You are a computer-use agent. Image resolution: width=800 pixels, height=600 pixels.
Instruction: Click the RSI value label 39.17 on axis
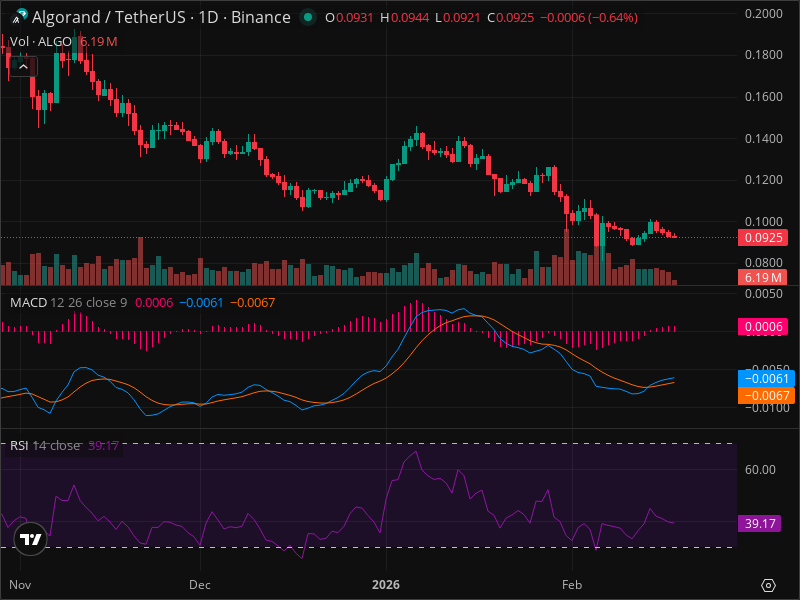pyautogui.click(x=760, y=523)
